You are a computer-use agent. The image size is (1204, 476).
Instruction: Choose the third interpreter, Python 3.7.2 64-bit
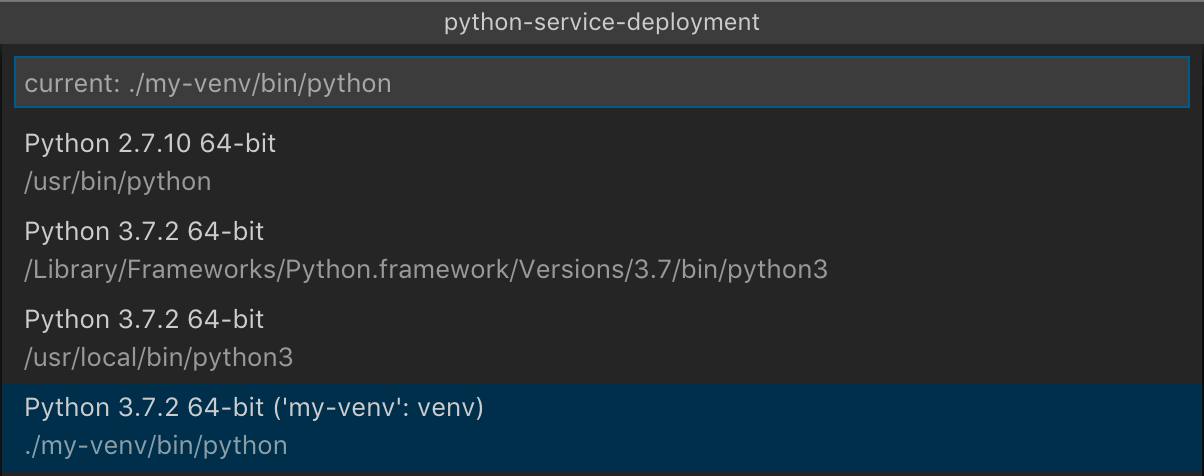[602, 339]
